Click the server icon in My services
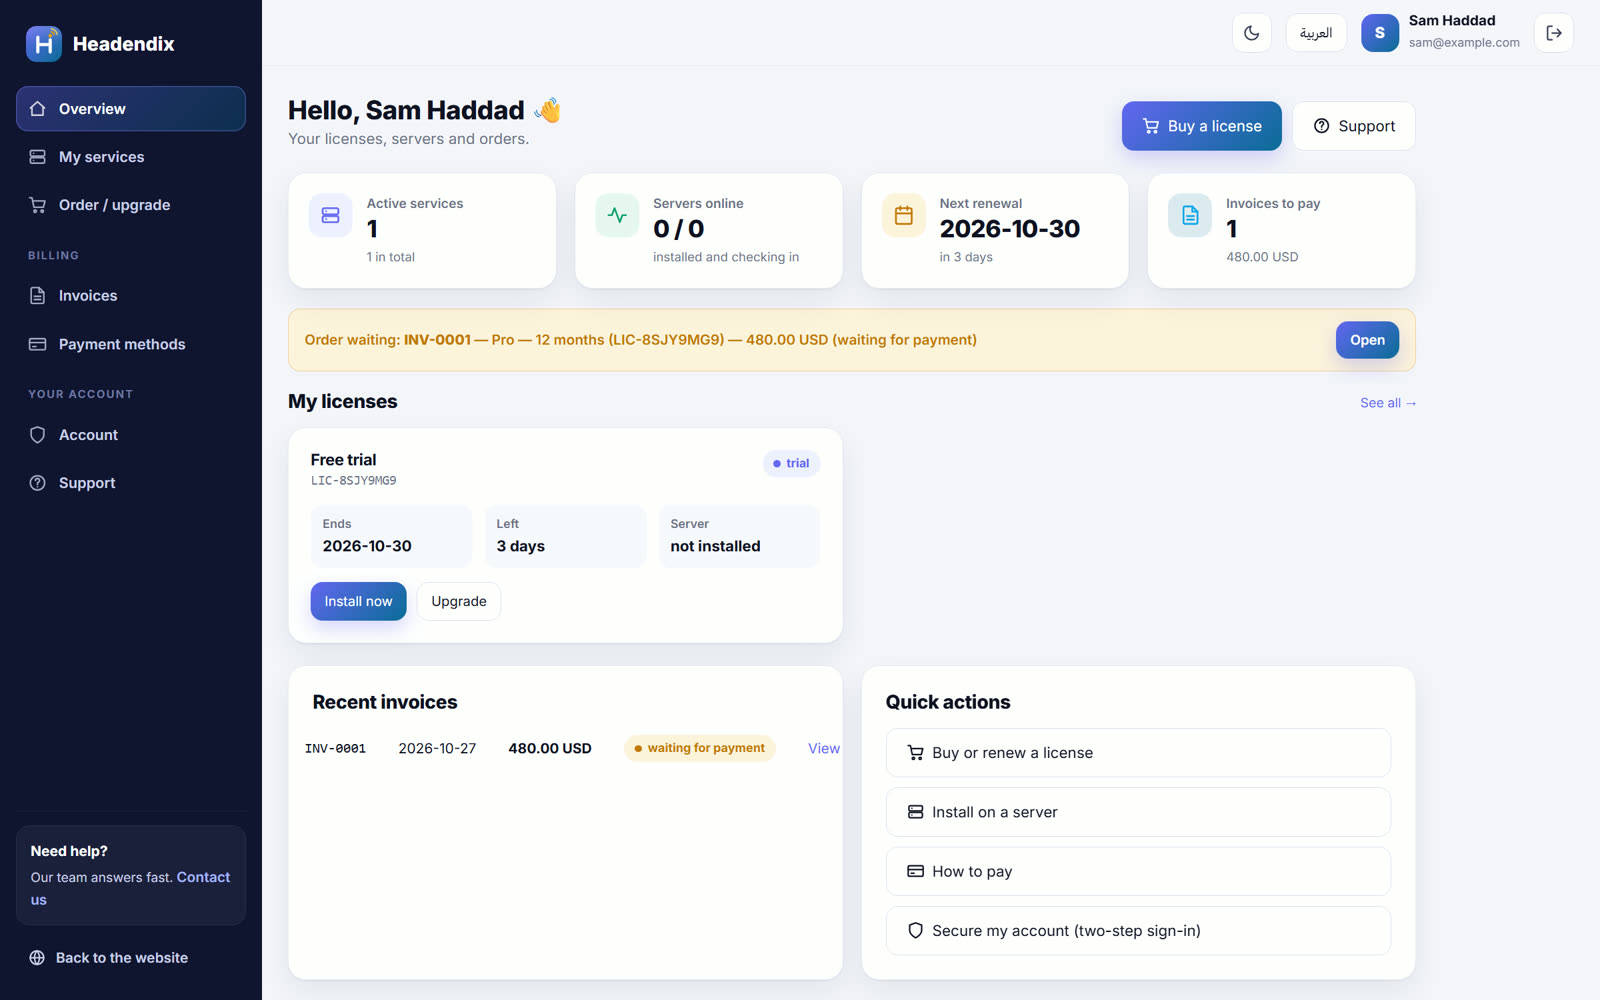 38,157
